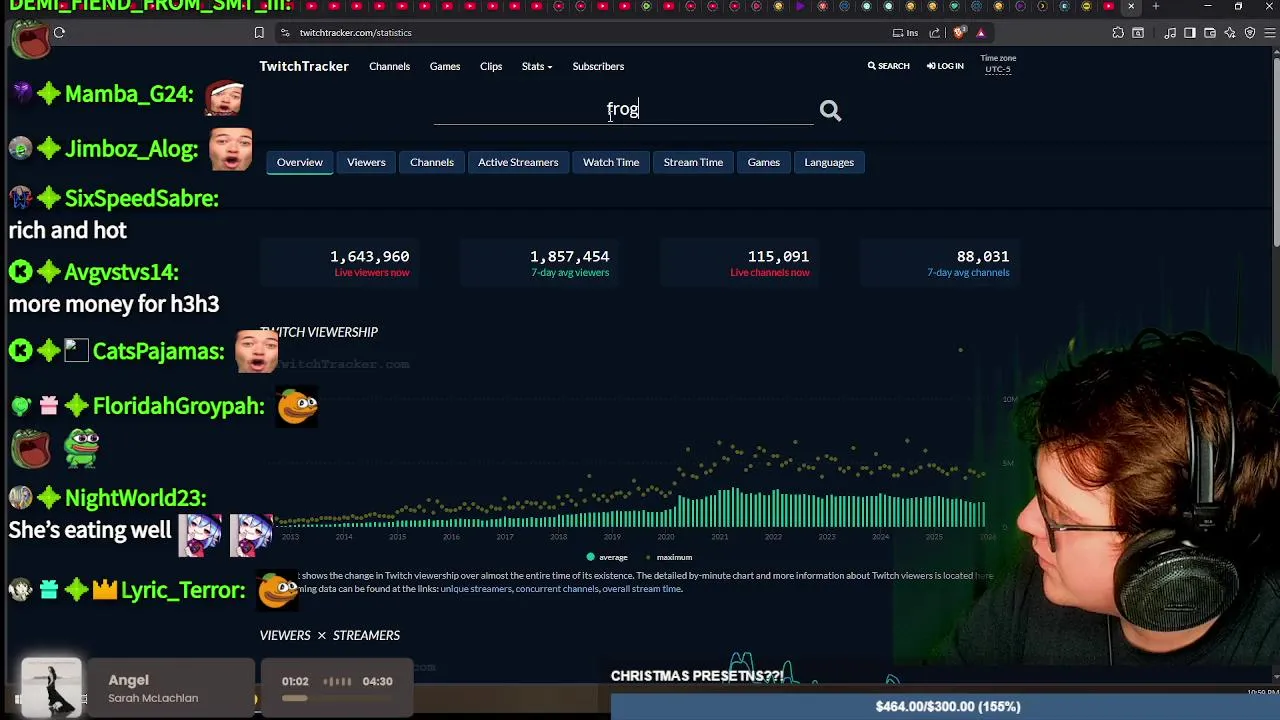
Task: Open a new browser tab with plus
Action: coord(1155,6)
